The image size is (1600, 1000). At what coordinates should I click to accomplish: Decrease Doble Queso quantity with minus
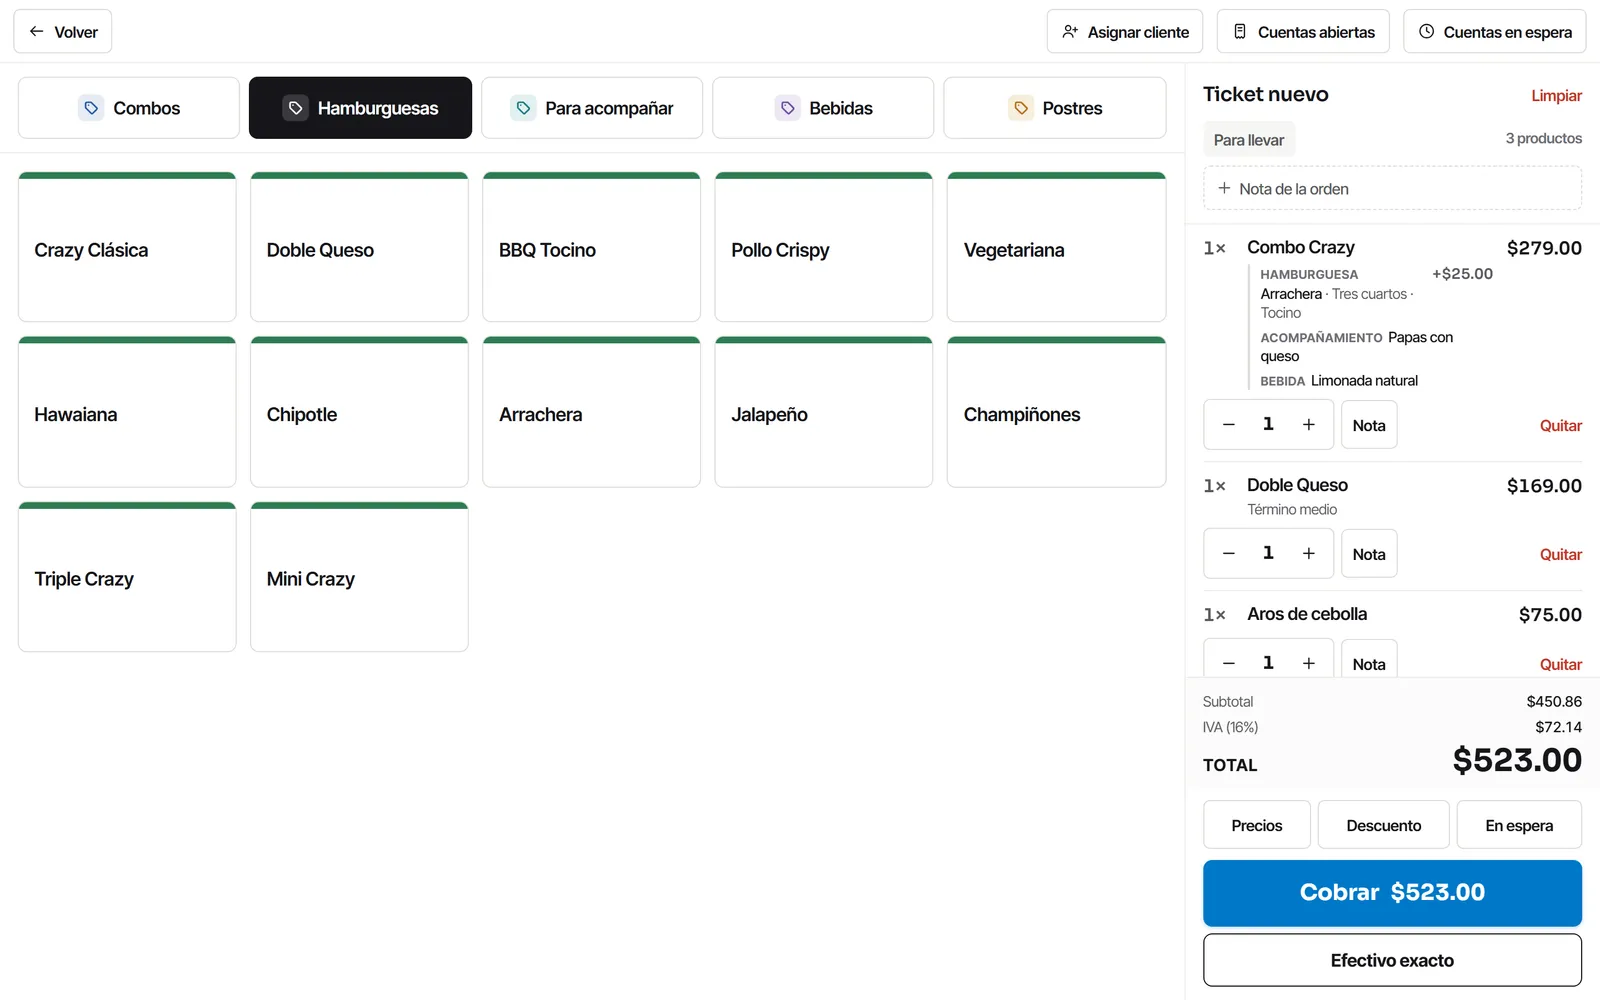click(x=1229, y=554)
